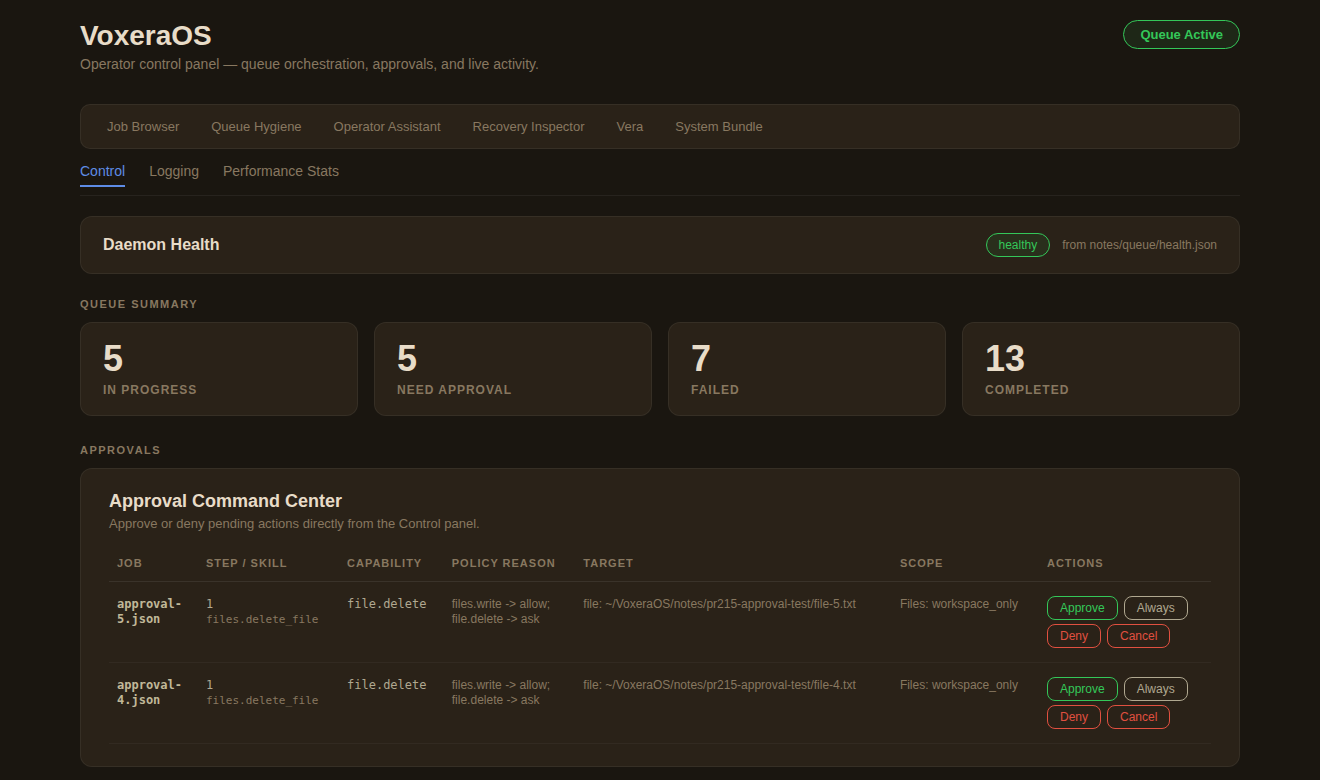The height and width of the screenshot is (780, 1320).
Task: Click Always for approval-4.json
Action: (1155, 689)
